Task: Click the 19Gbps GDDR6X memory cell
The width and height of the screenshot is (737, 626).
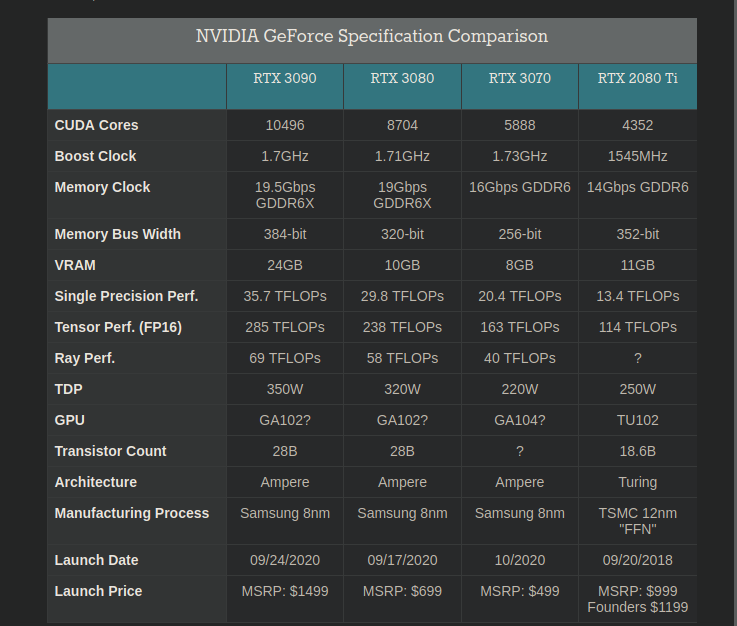Action: (402, 195)
